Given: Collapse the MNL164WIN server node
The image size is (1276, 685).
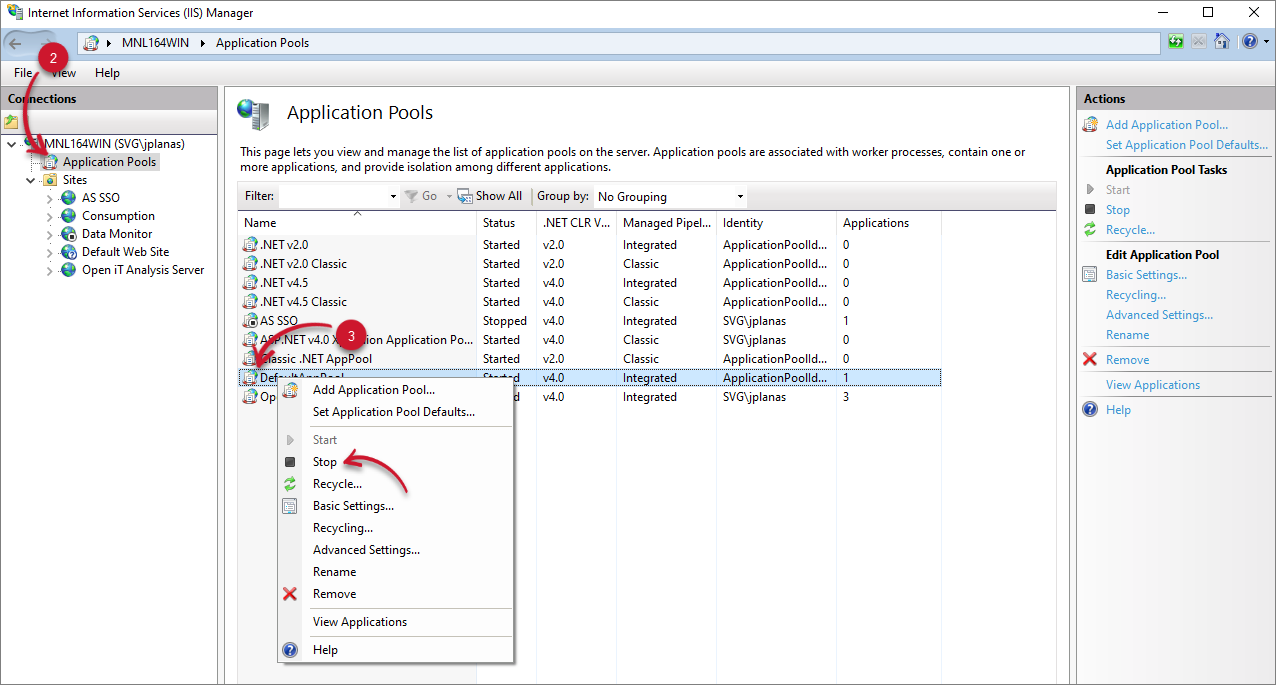Looking at the screenshot, I should point(11,144).
